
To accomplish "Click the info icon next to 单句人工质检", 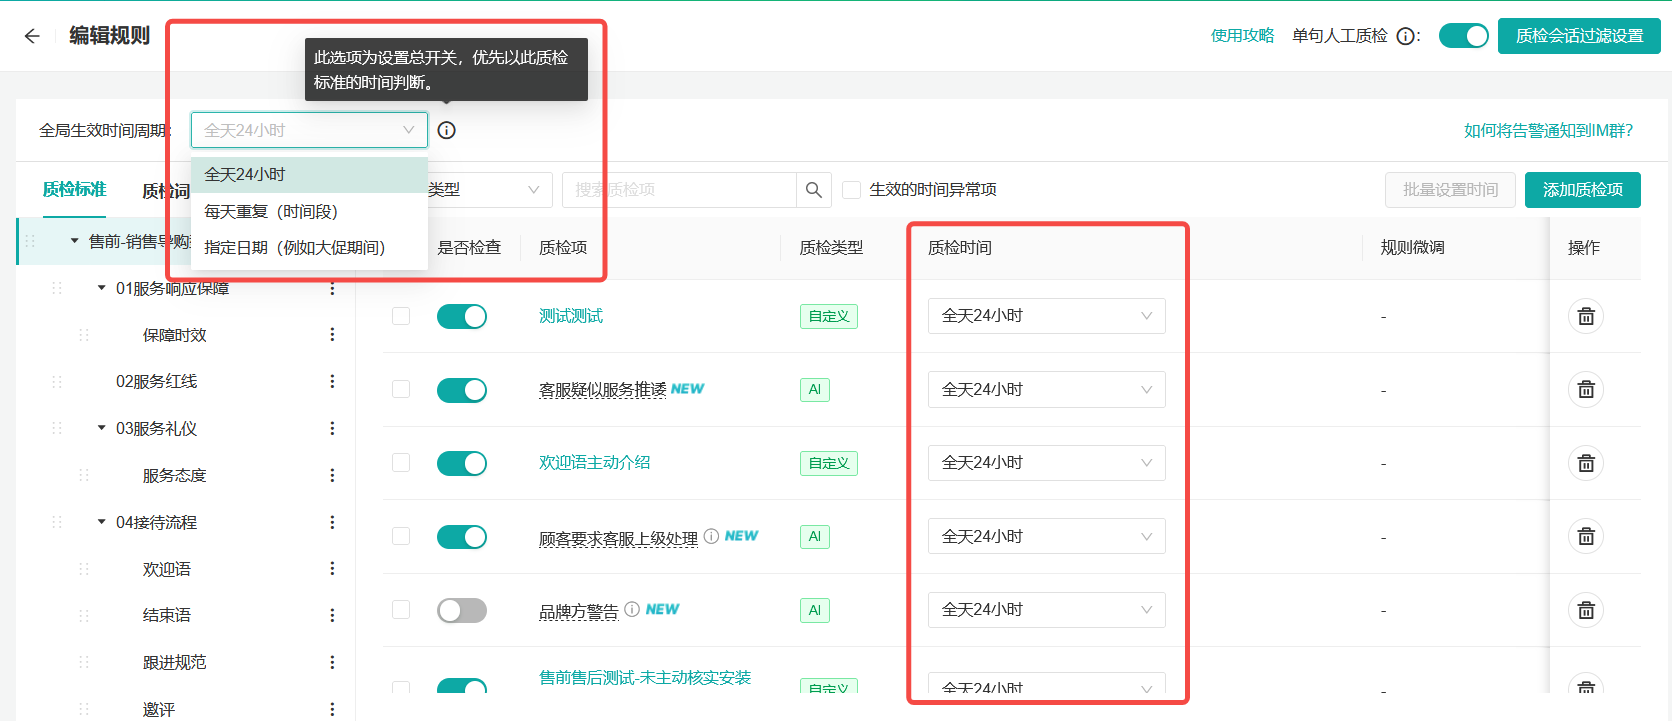I will pos(1405,36).
